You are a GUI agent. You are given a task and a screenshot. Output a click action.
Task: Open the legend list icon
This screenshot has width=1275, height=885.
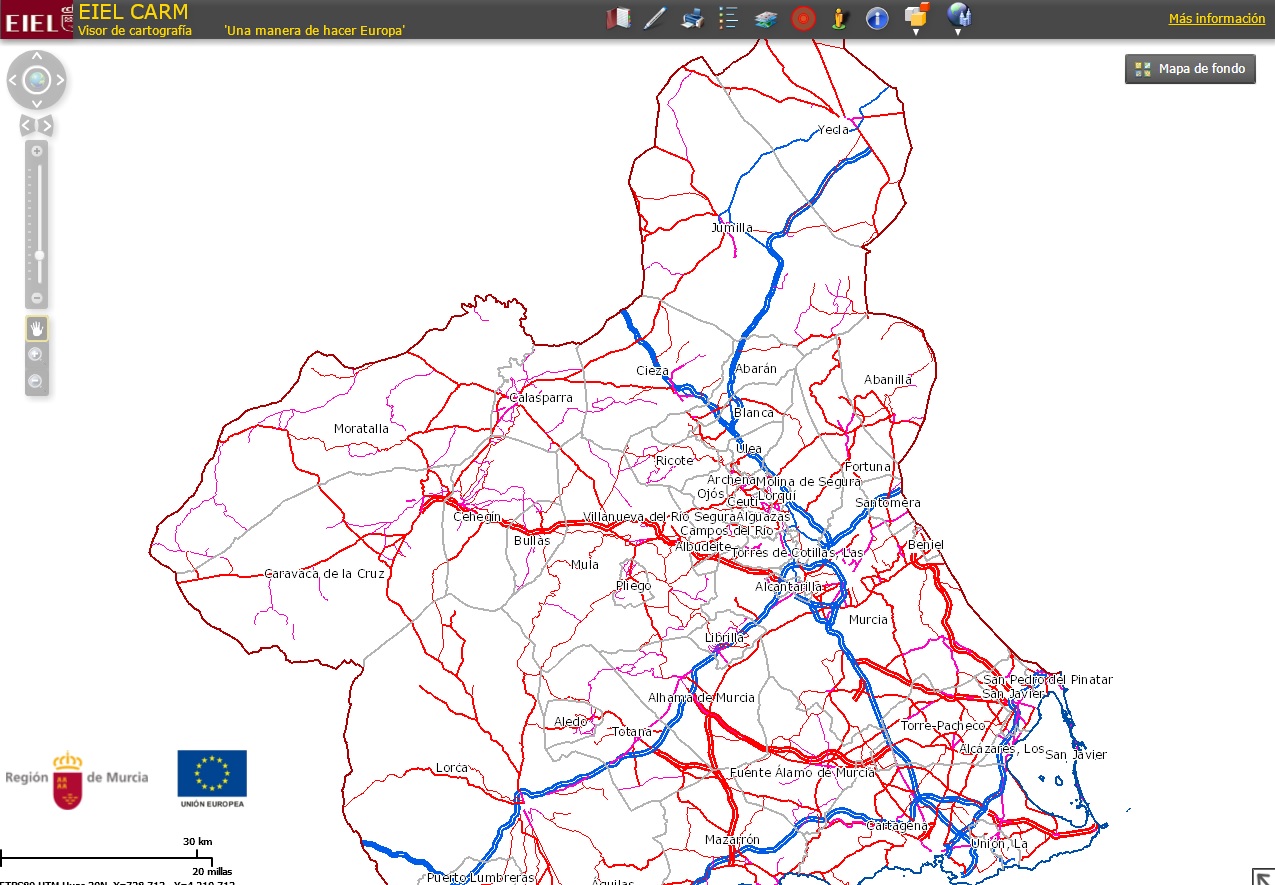point(728,18)
